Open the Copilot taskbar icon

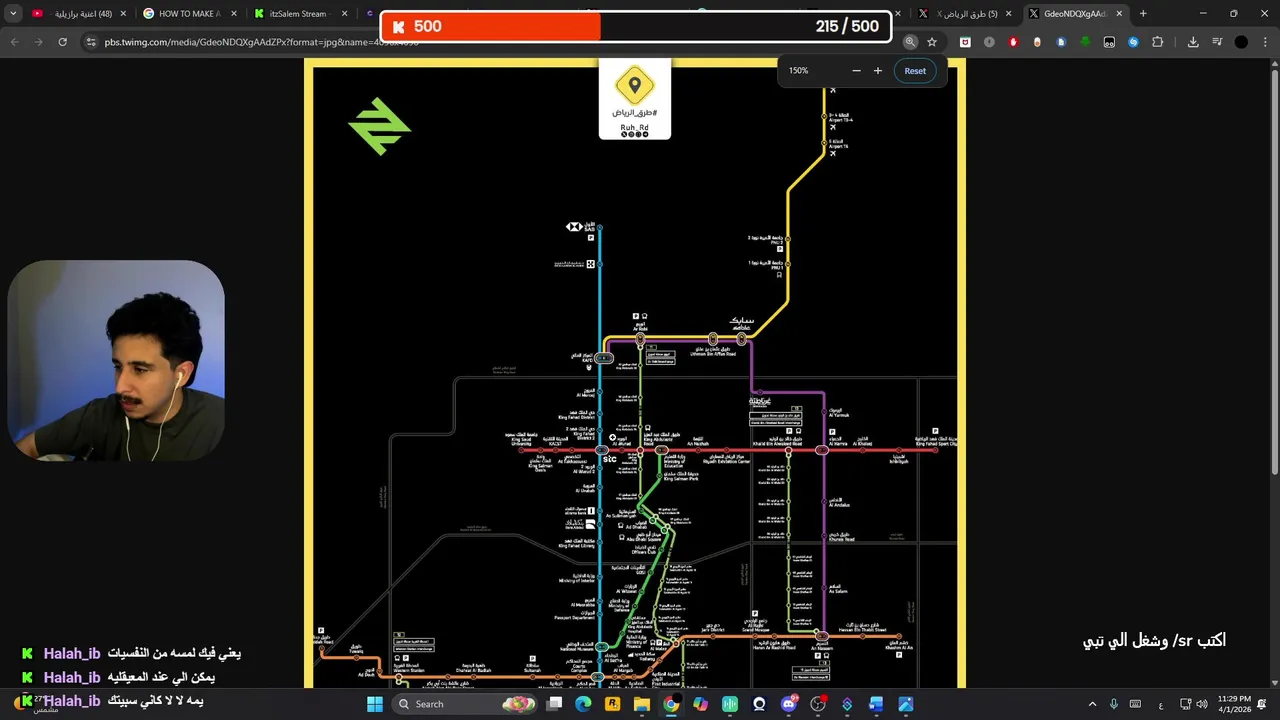click(x=700, y=704)
